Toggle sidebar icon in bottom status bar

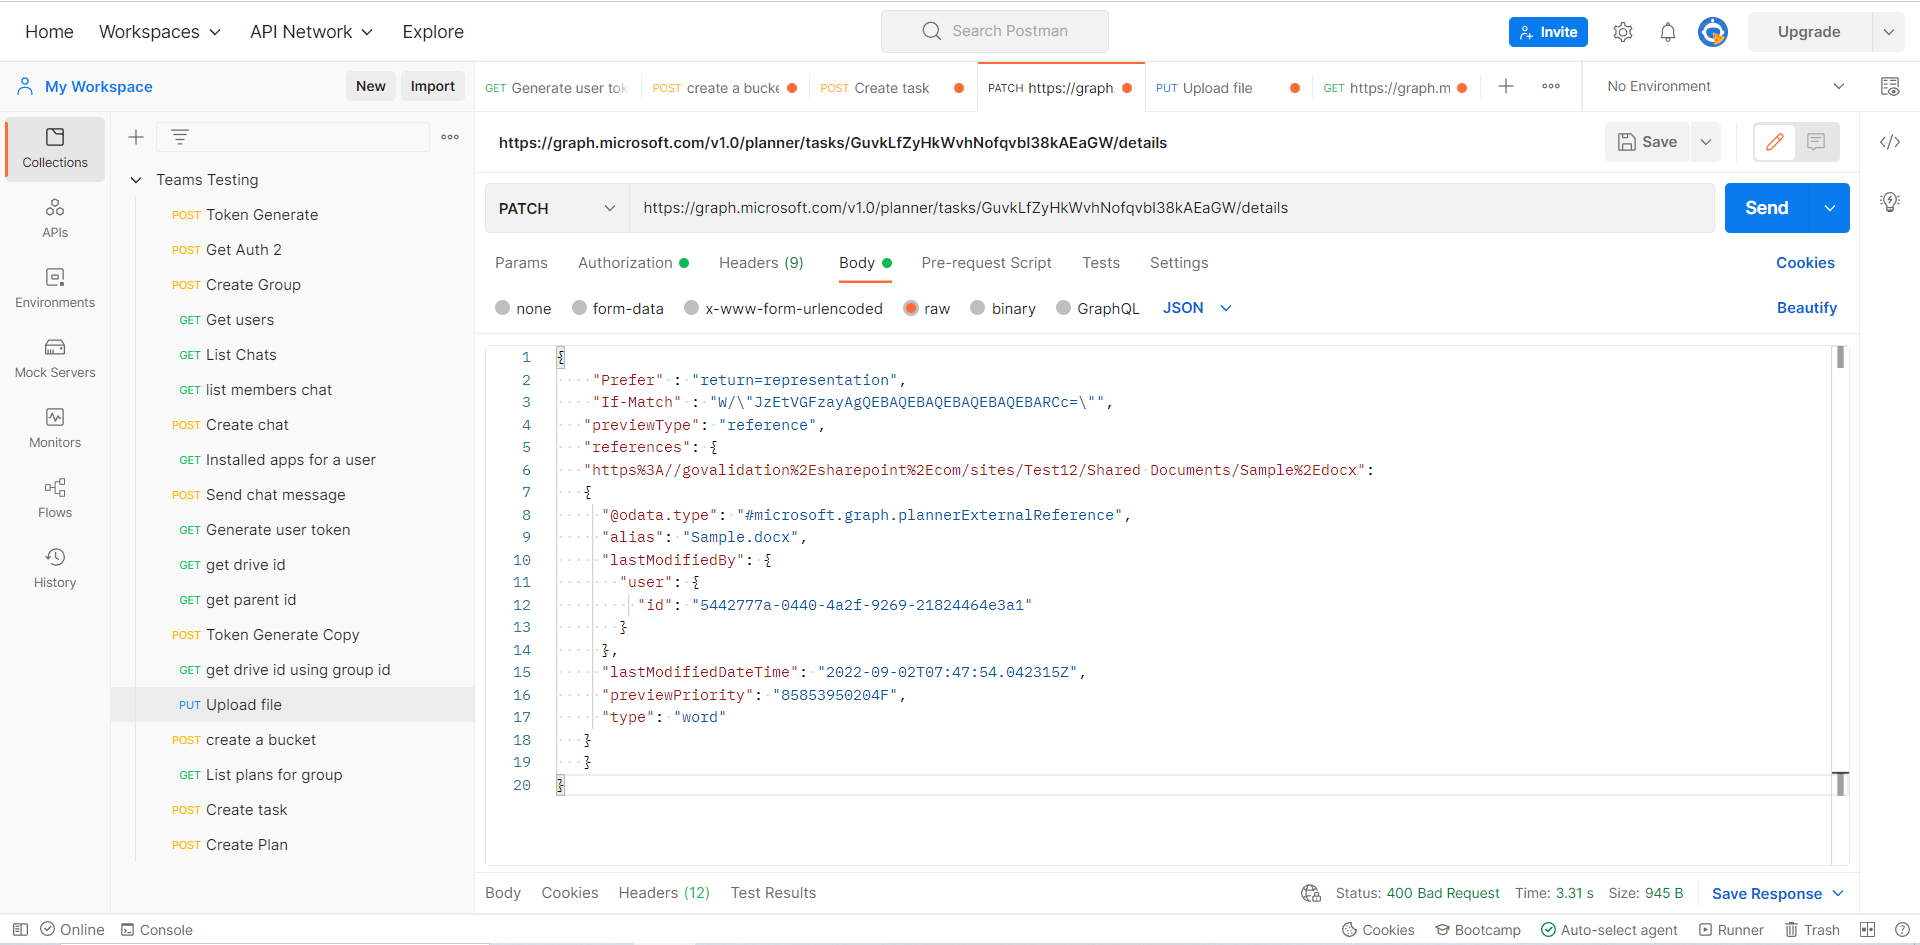20,930
